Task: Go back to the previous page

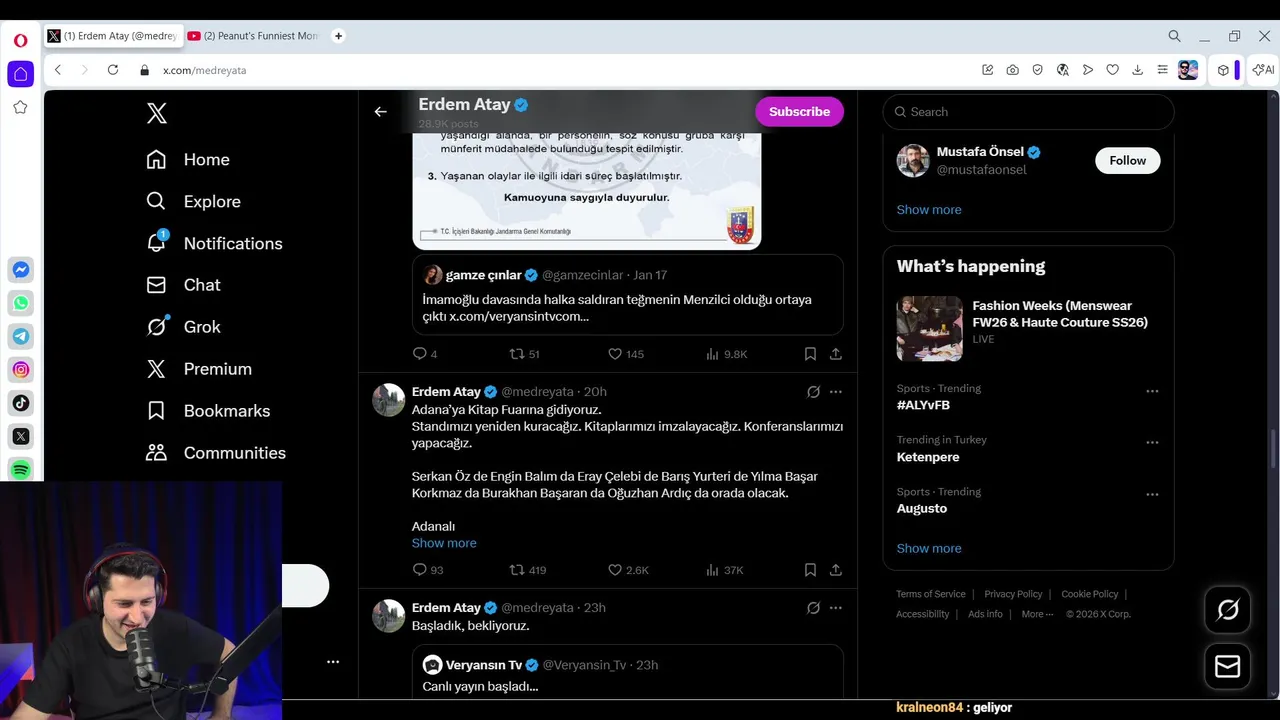Action: [x=58, y=70]
